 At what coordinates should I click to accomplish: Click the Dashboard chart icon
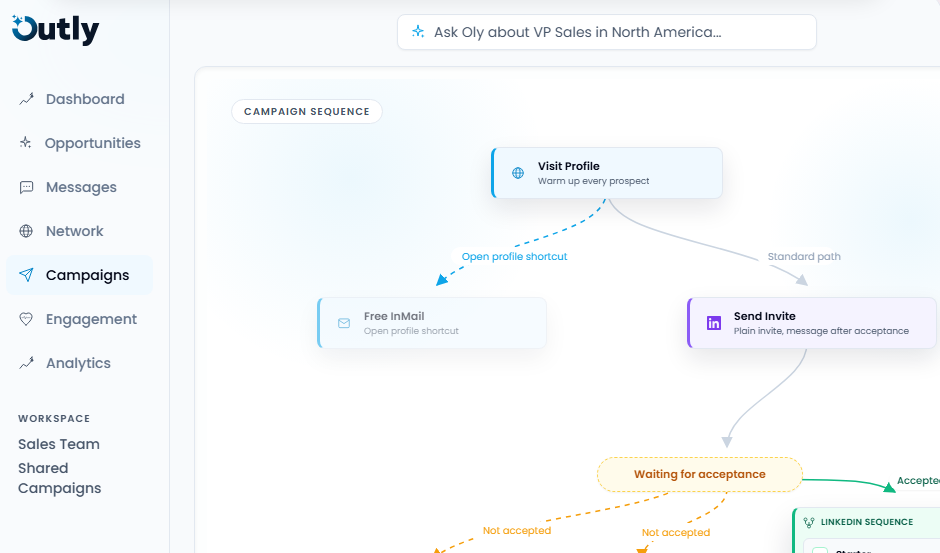click(x=26, y=99)
